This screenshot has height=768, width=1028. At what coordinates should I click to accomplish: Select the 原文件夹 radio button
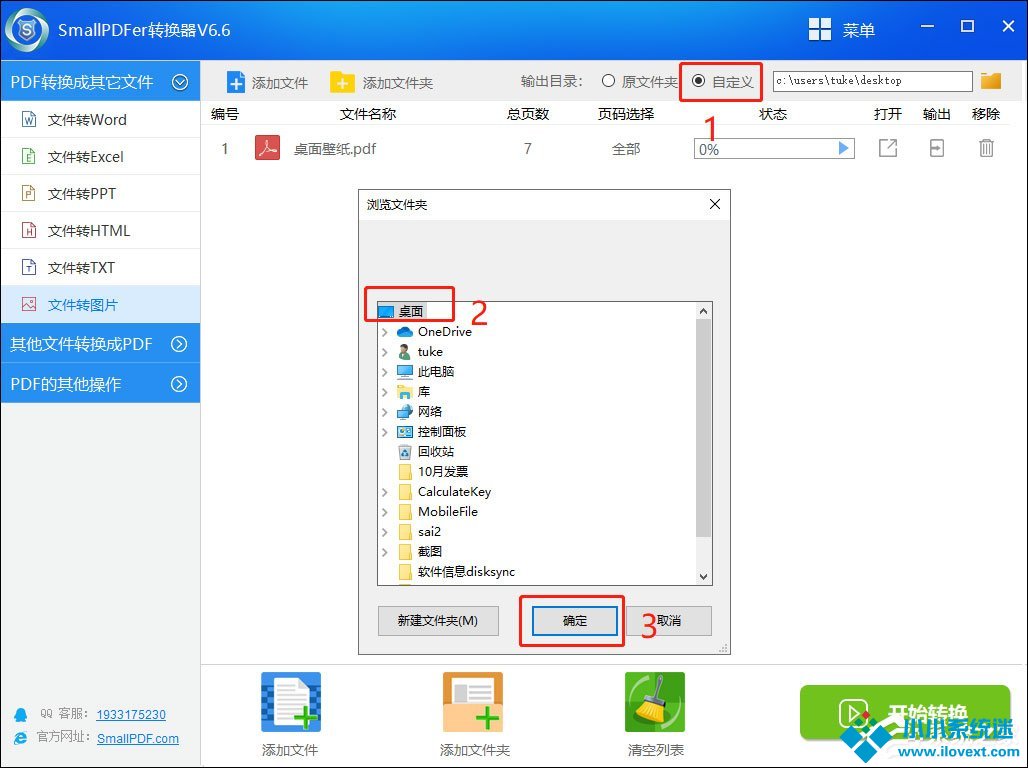point(608,81)
